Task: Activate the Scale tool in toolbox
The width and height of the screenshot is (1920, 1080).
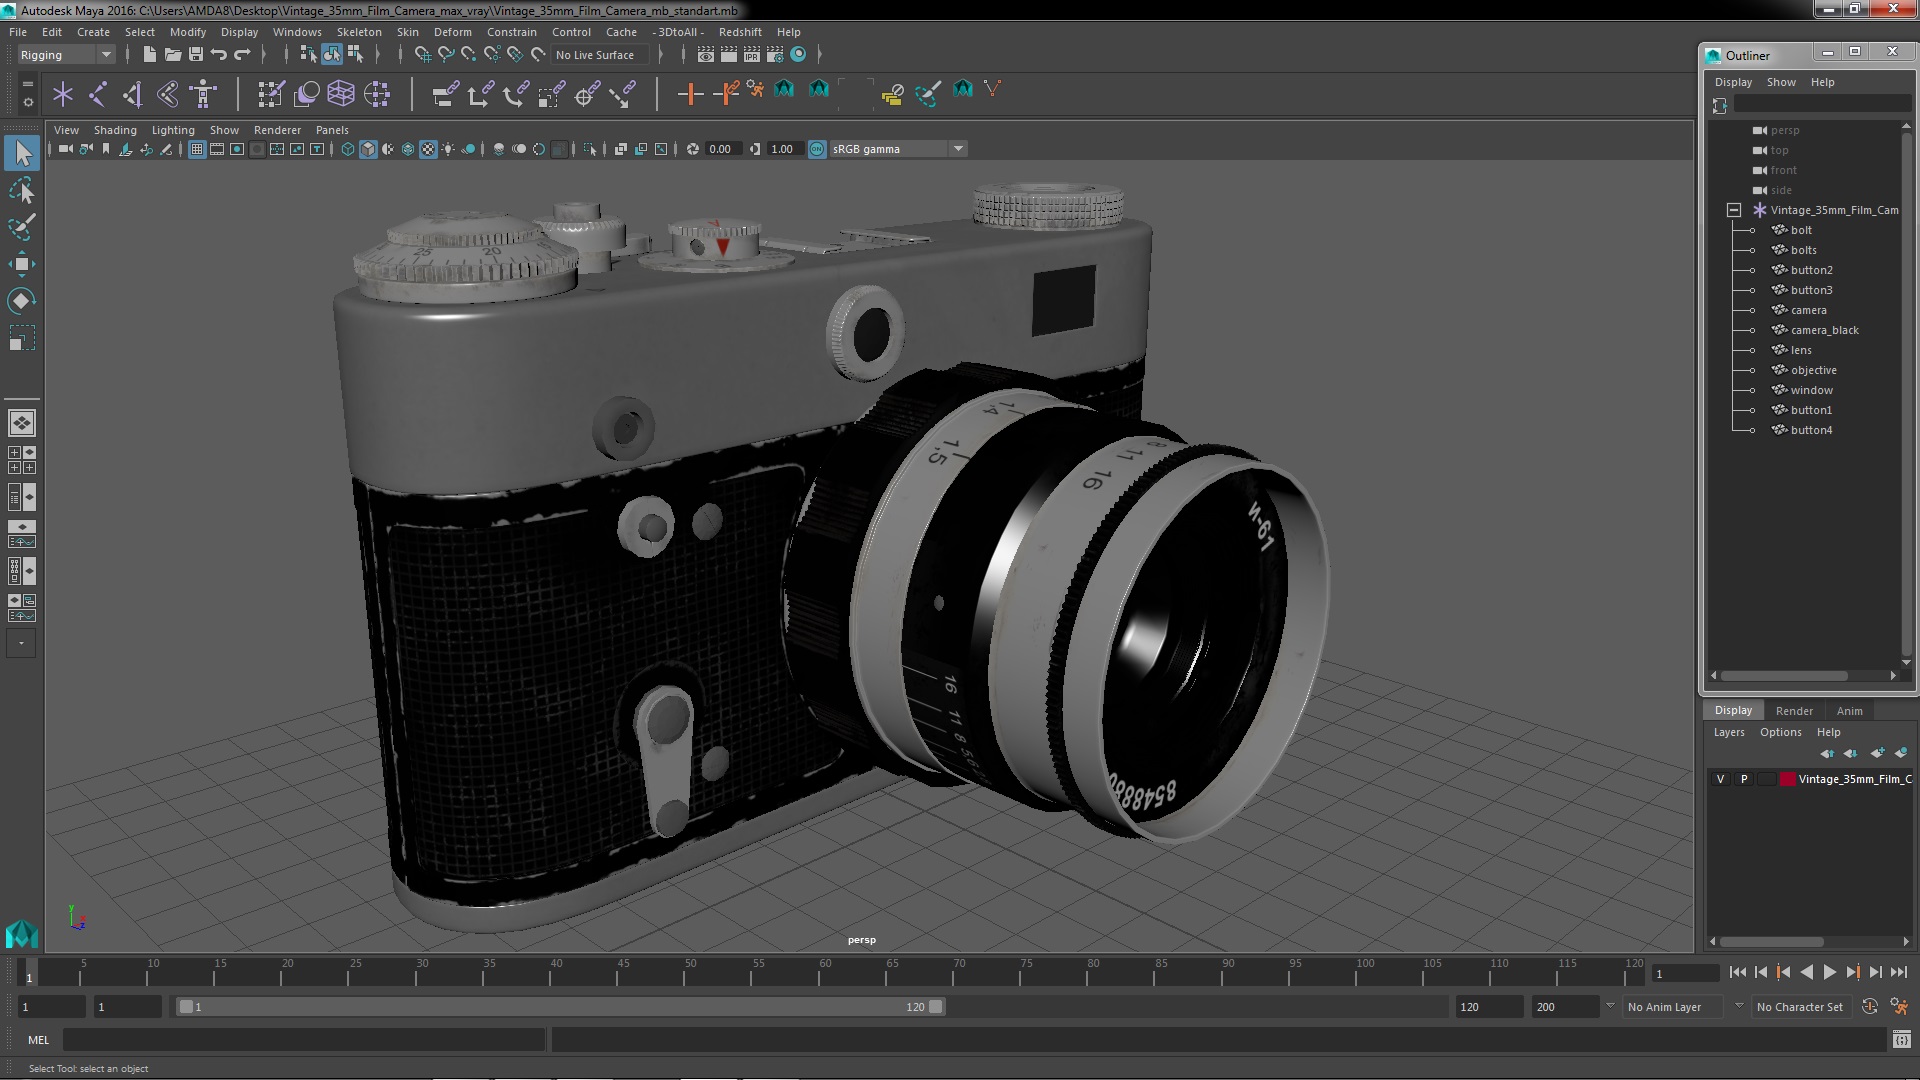Action: pos(22,338)
